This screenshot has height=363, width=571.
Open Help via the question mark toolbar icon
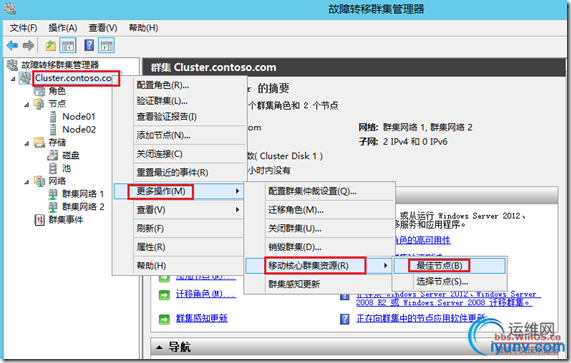click(89, 45)
